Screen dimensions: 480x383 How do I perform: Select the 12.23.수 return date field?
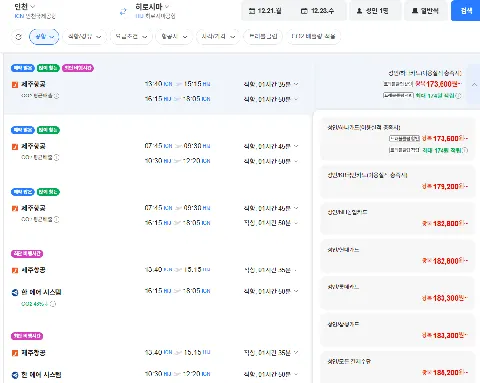[319, 11]
